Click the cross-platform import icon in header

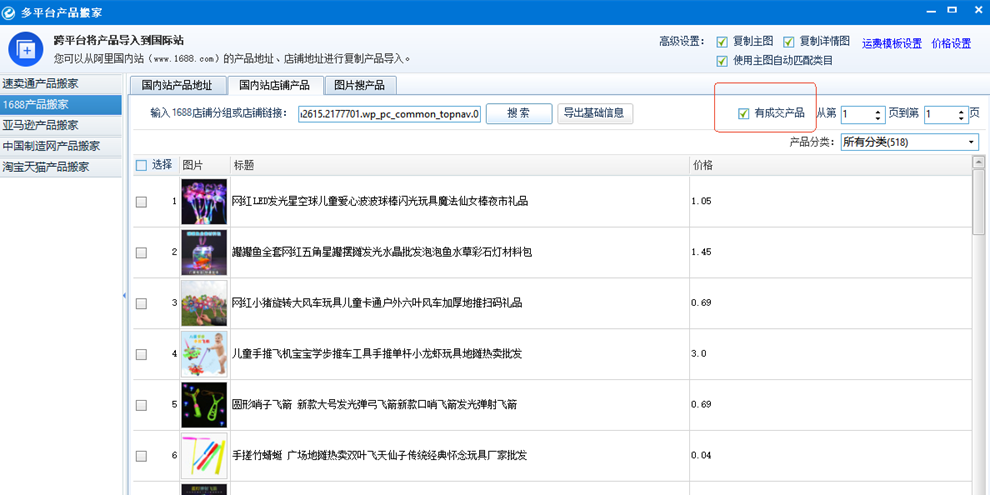(x=26, y=49)
